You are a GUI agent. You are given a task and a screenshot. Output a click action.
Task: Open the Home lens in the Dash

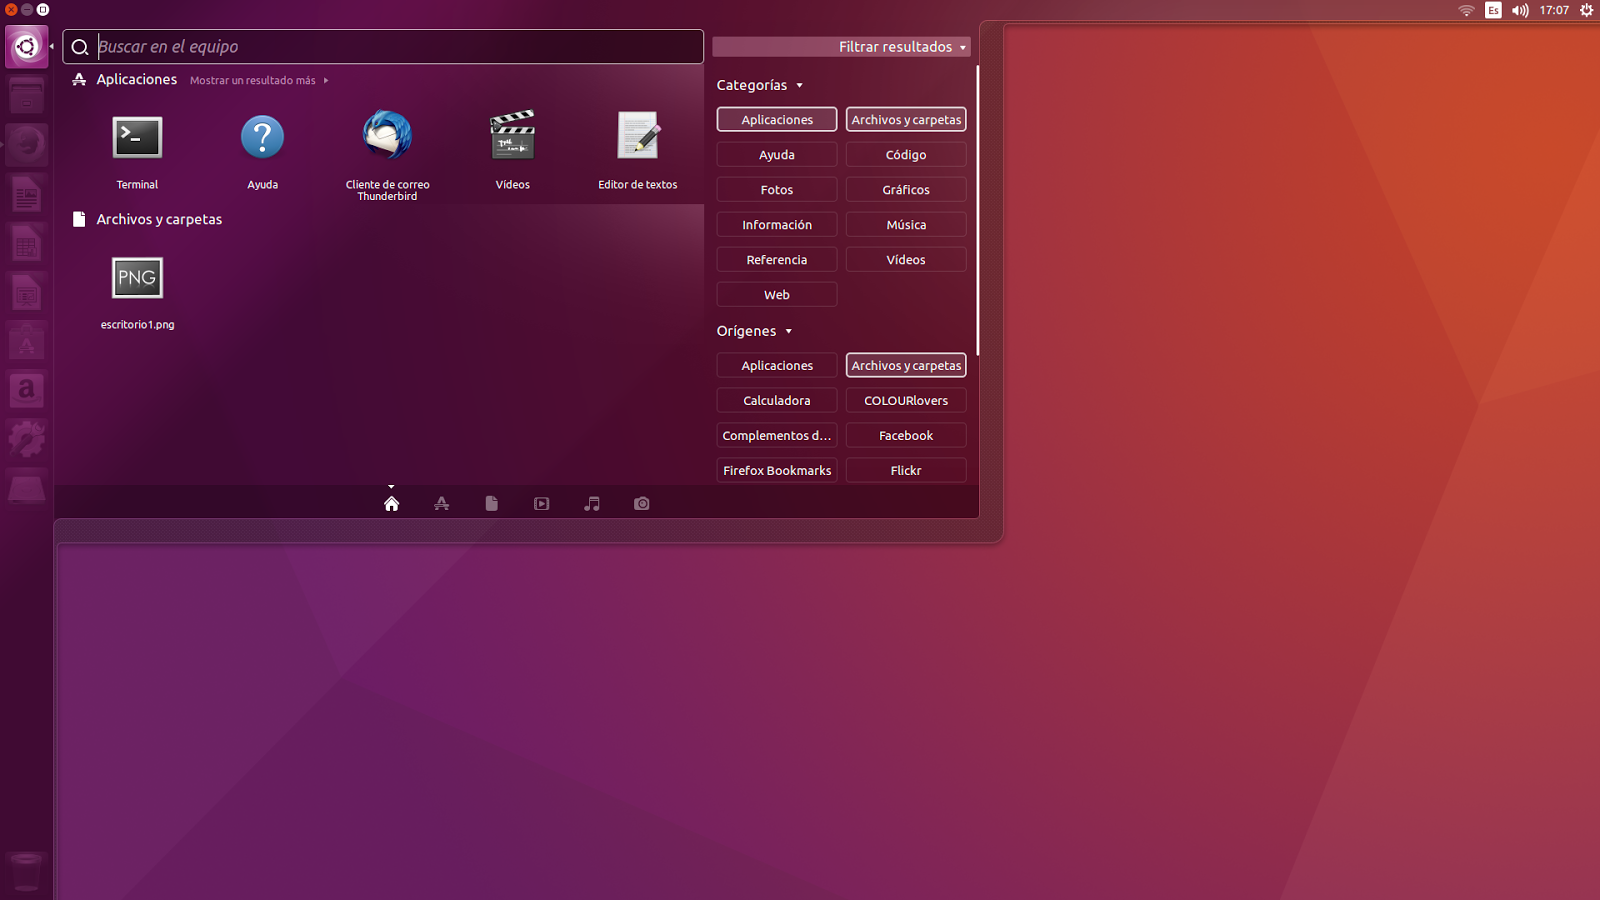tap(391, 503)
